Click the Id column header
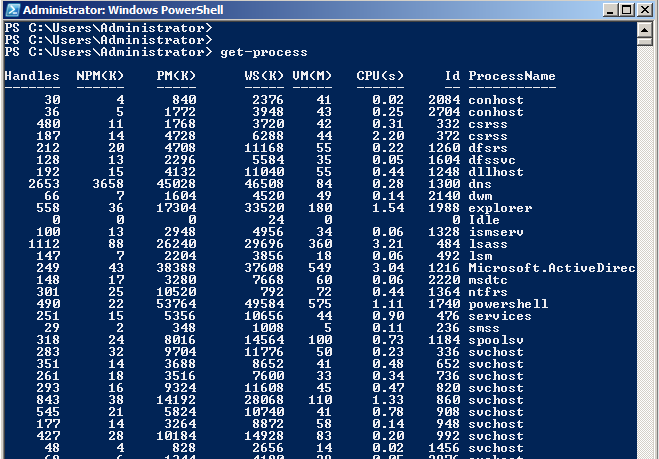Viewport: 659px width, 459px height. pyautogui.click(x=453, y=76)
